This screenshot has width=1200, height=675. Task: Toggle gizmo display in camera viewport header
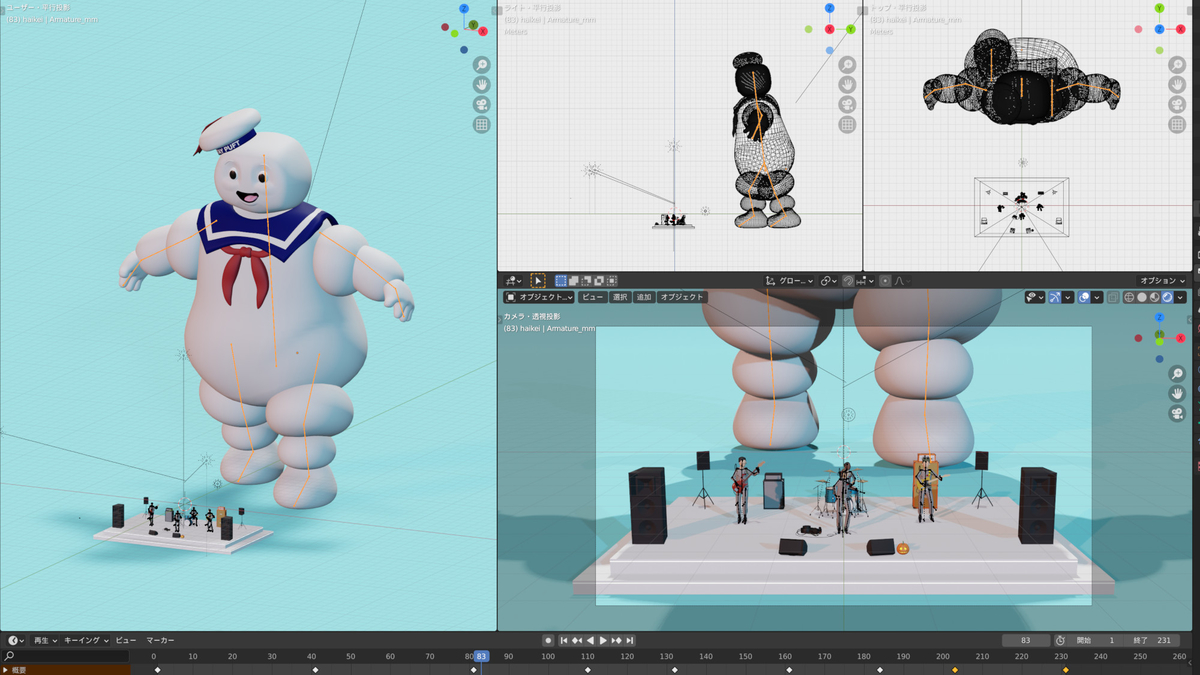tap(1055, 297)
